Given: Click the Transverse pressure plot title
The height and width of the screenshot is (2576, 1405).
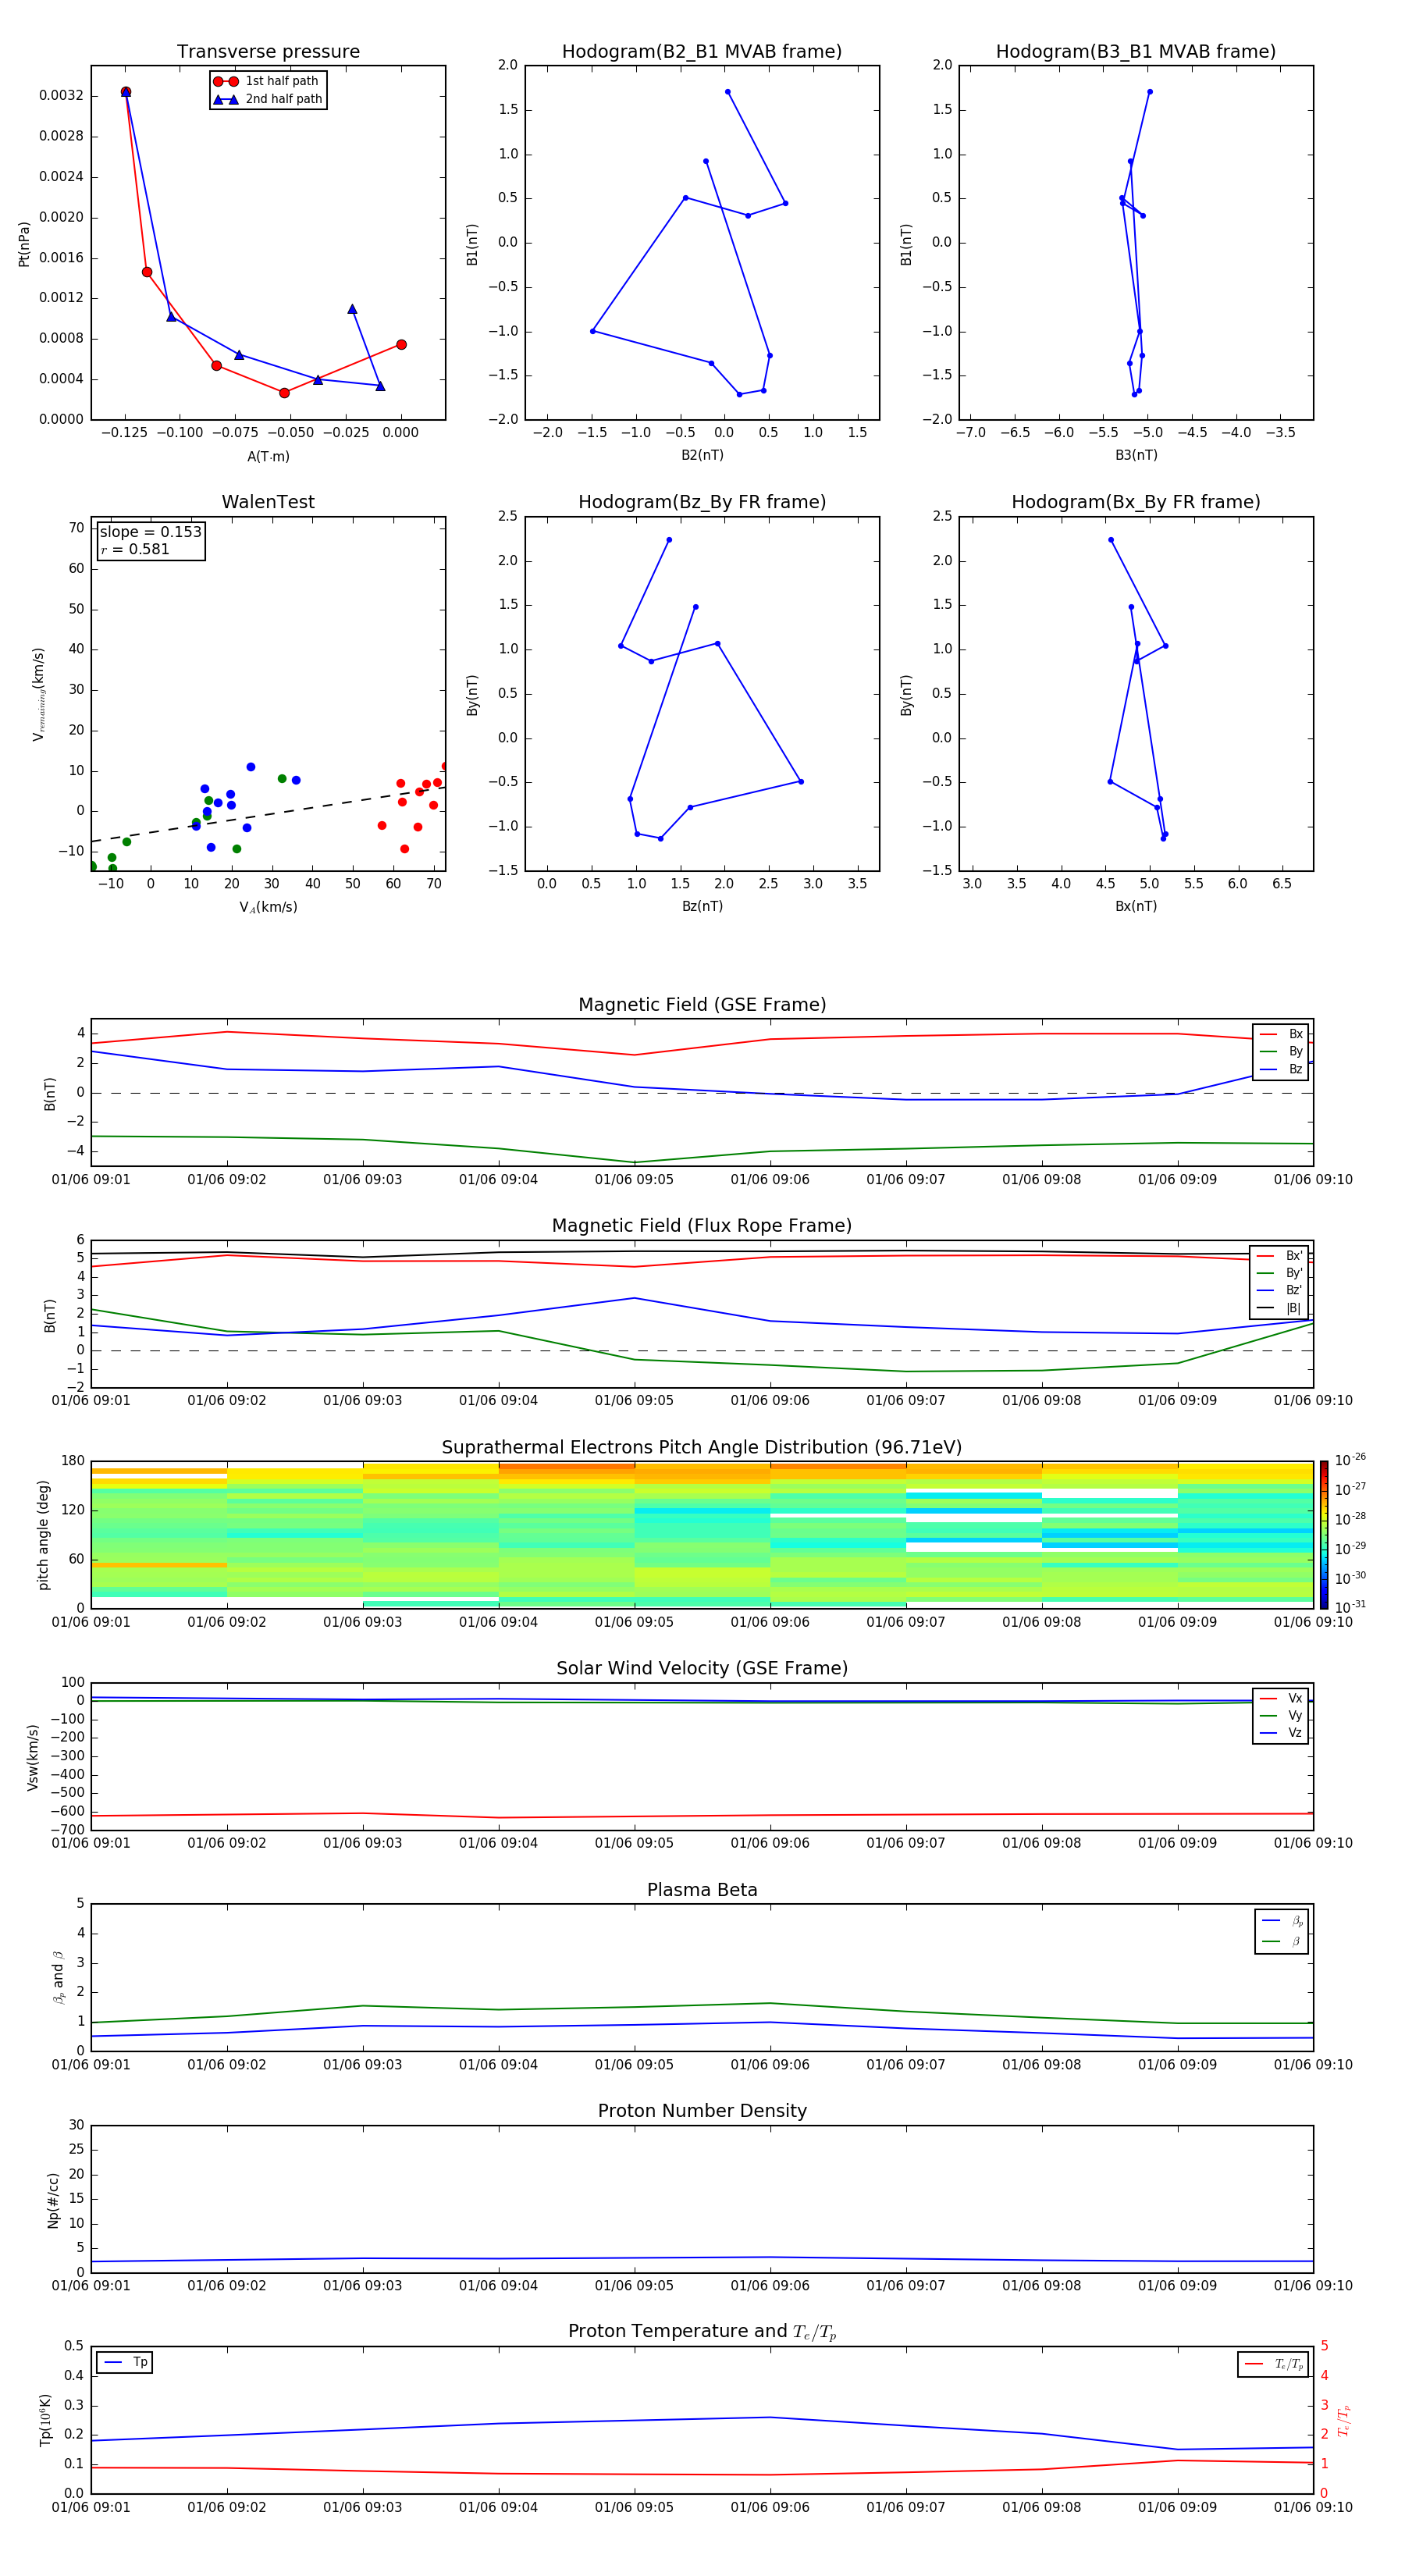Looking at the screenshot, I should point(268,52).
